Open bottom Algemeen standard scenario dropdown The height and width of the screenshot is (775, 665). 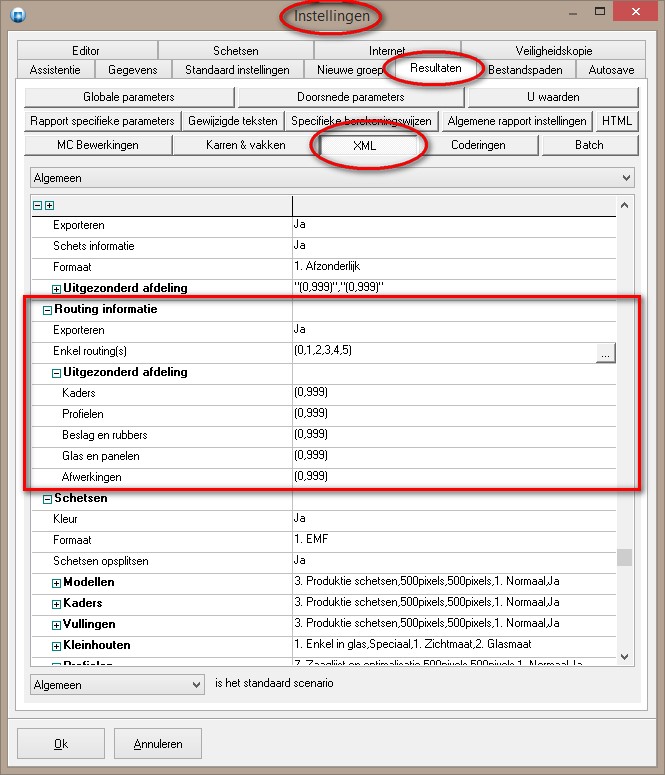click(x=117, y=685)
